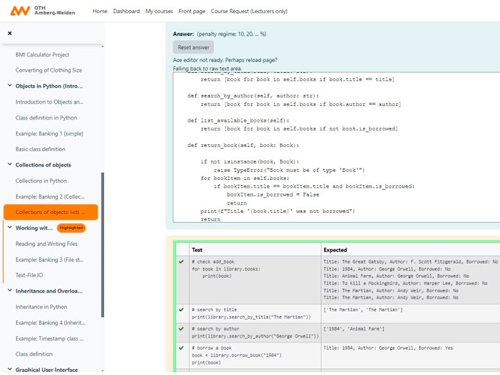Viewport: 500px width, 375px height.
Task: Click the sidebar scrollbar thumb
Action: 102,245
